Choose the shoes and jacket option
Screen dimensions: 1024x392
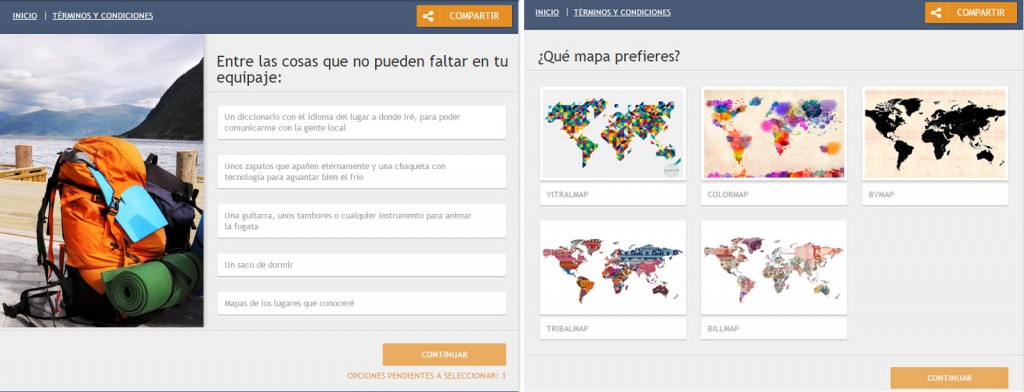[x=362, y=172]
